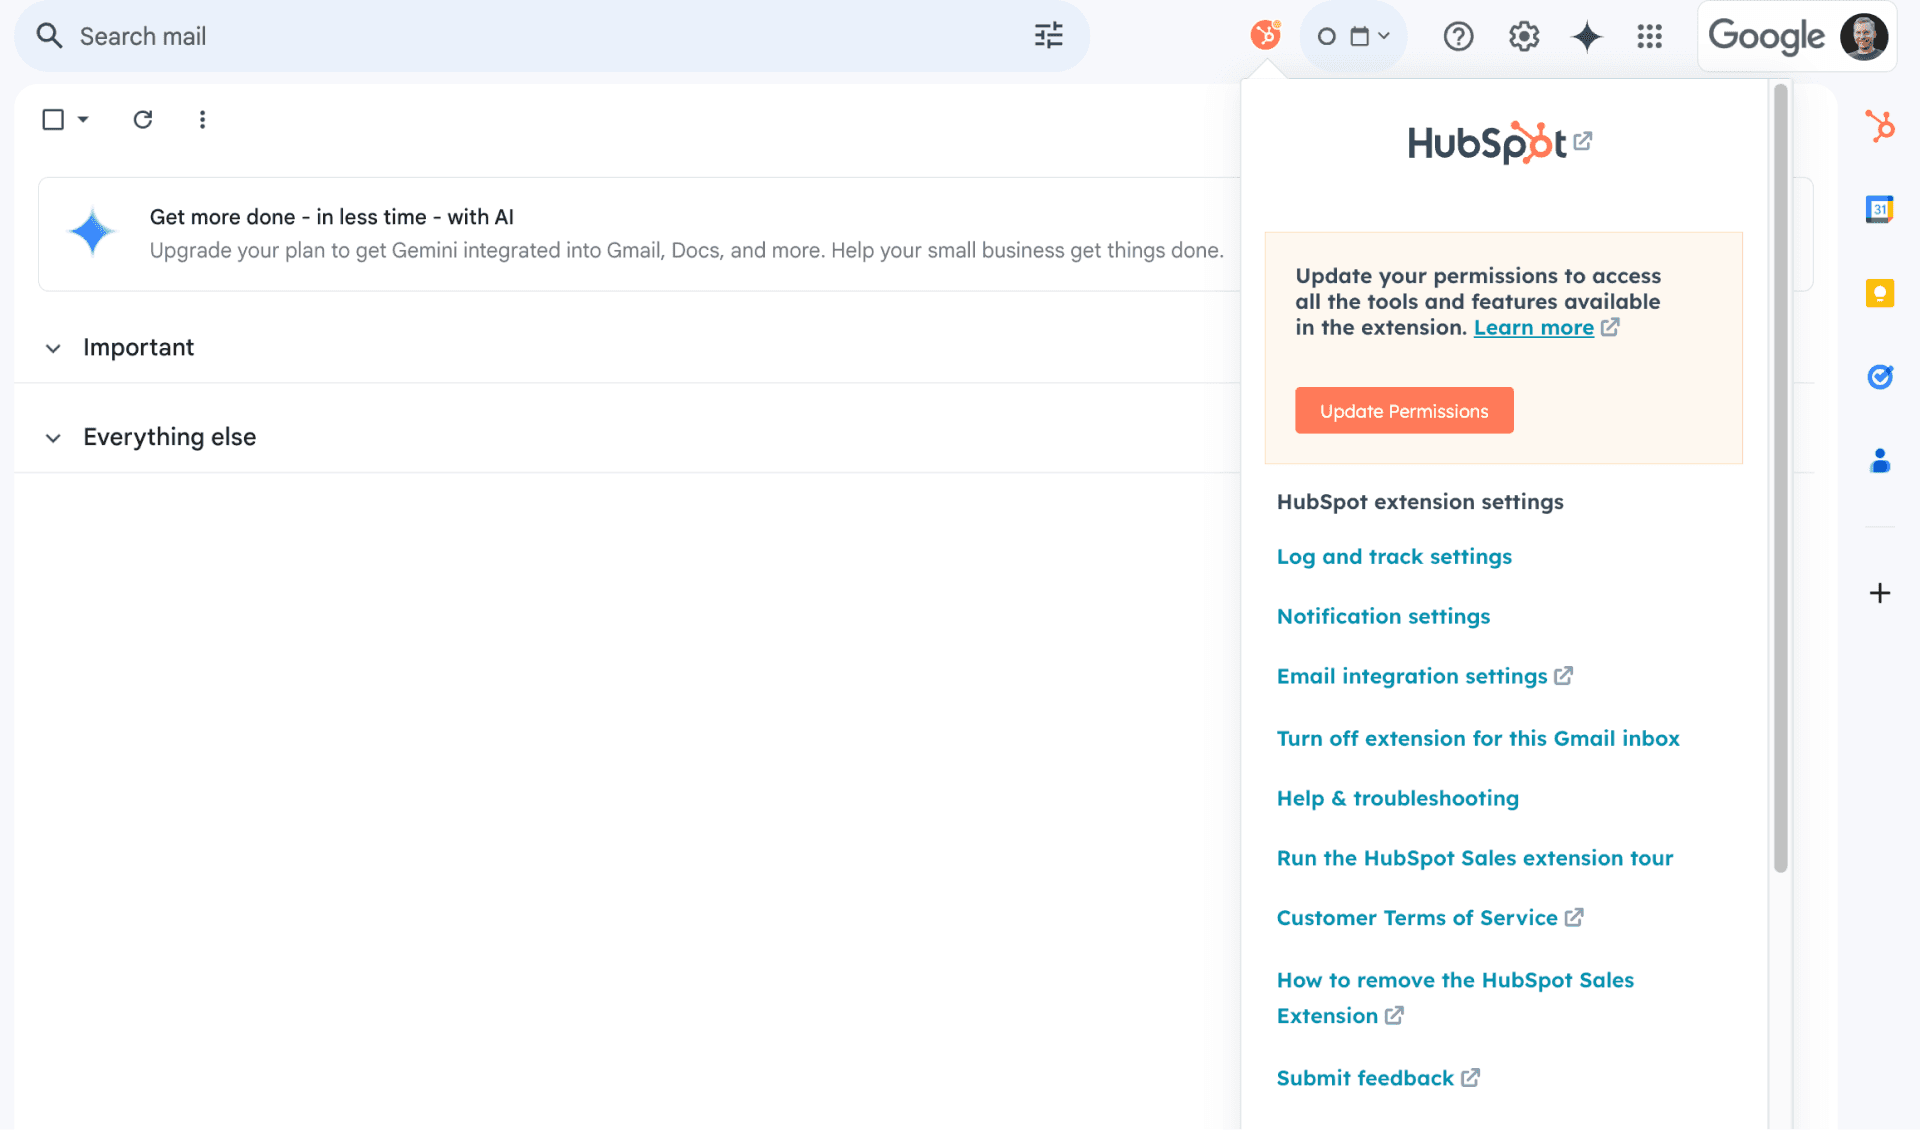Click the Update Permissions button
This screenshot has width=1920, height=1130.
point(1404,410)
